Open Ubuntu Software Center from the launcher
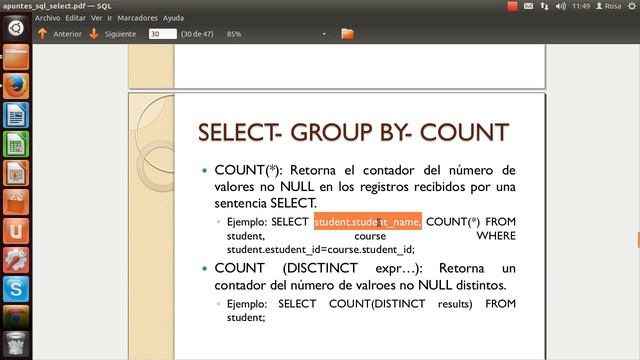Image resolution: width=640 pixels, height=360 pixels. point(16,202)
